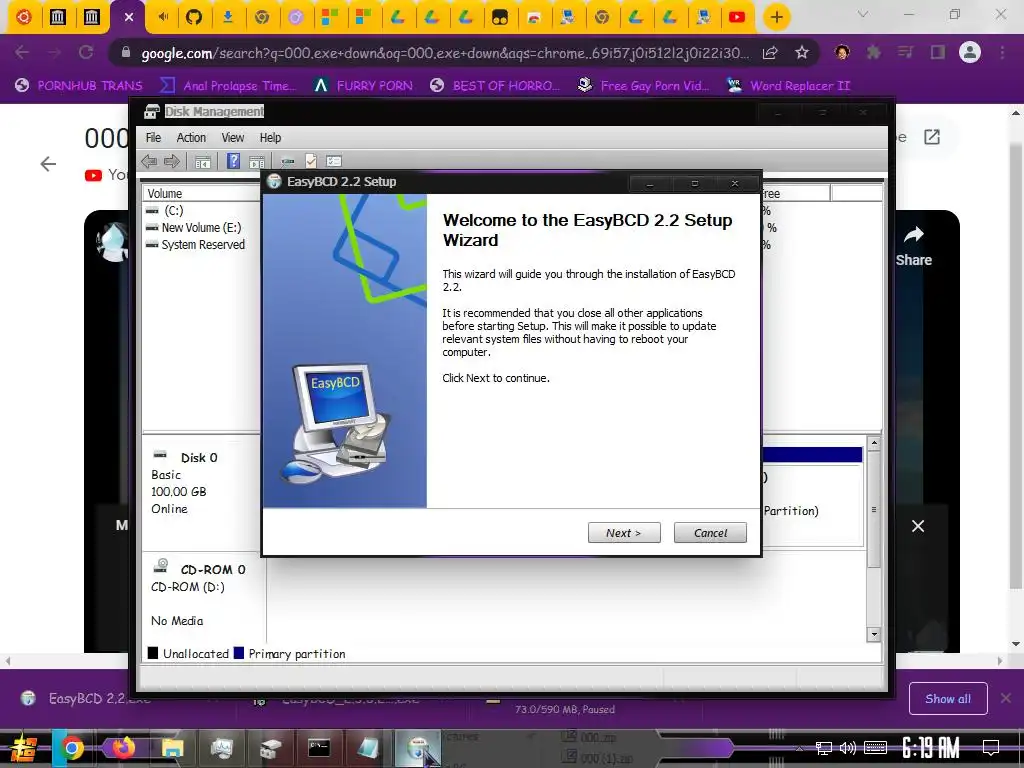Reload the current Chrome page
This screenshot has width=1024, height=768.
tap(86, 52)
